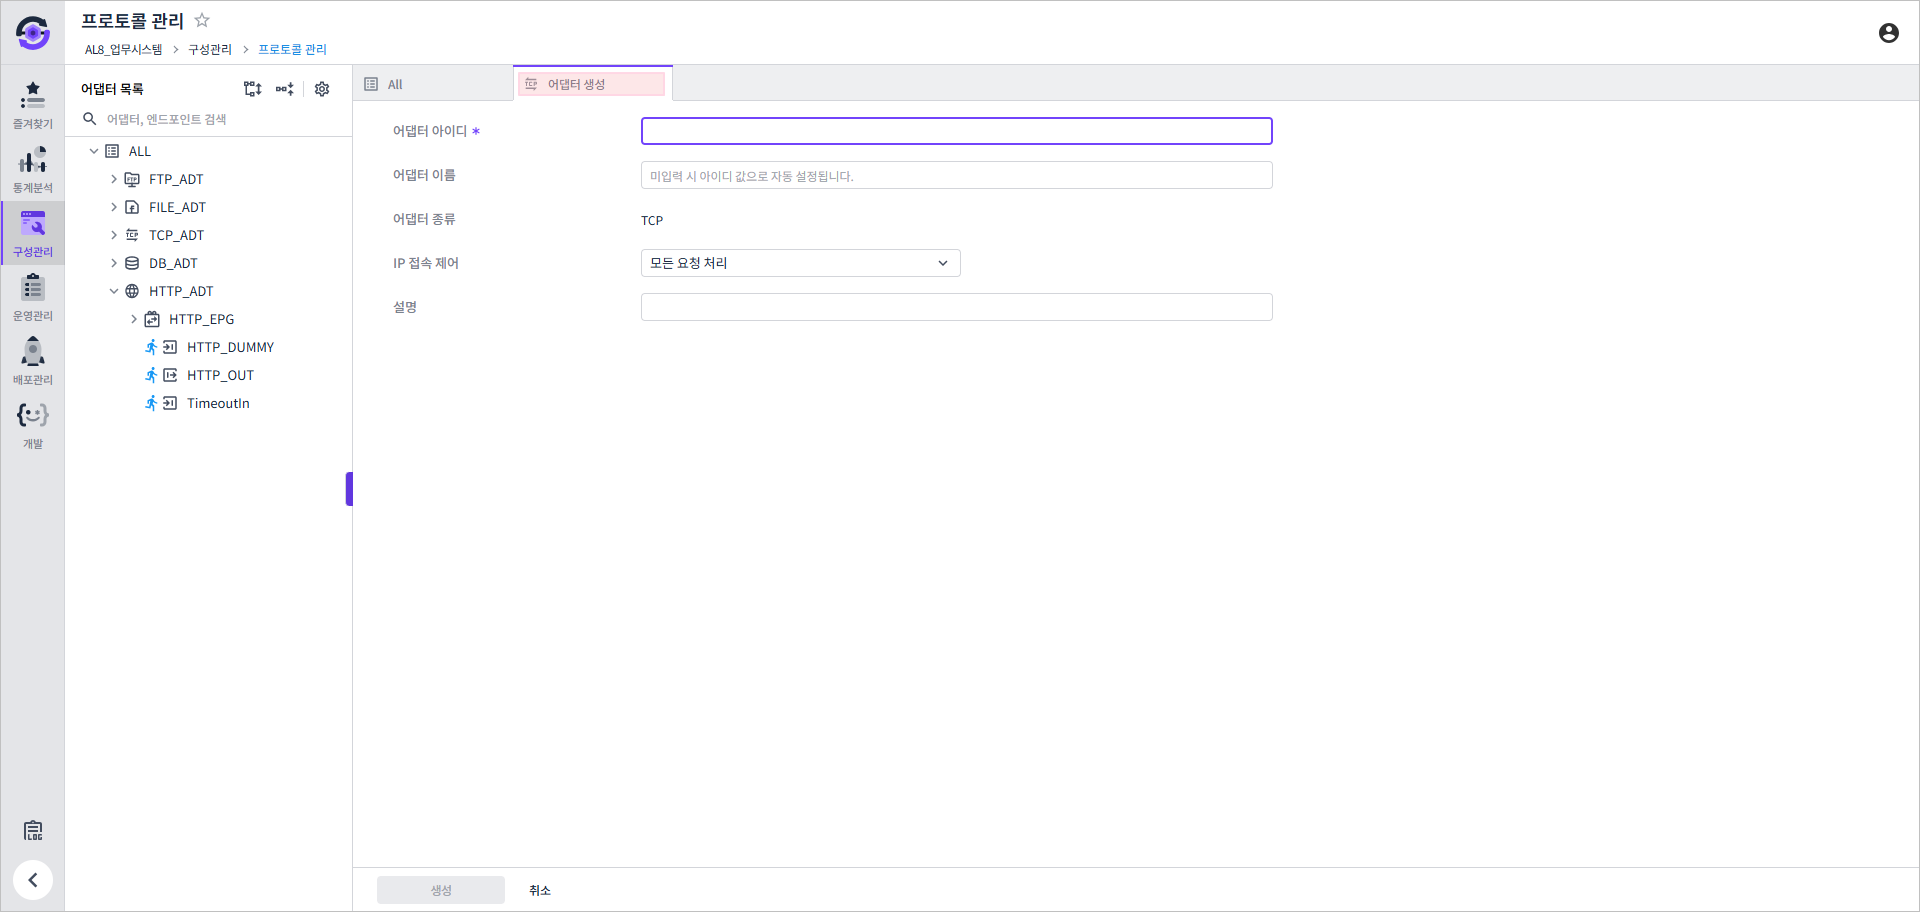Click the panel splitter handle

tap(349, 489)
